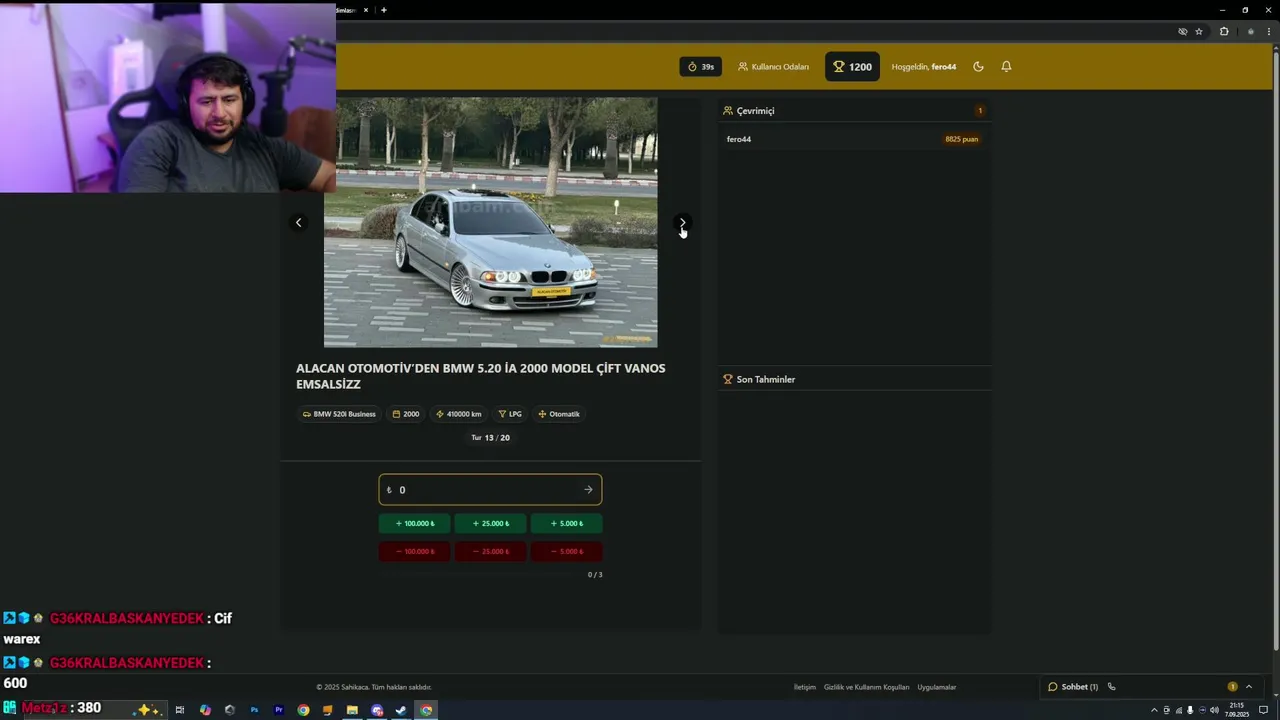Subtract 25.000 ₺ from the guess

(490, 551)
